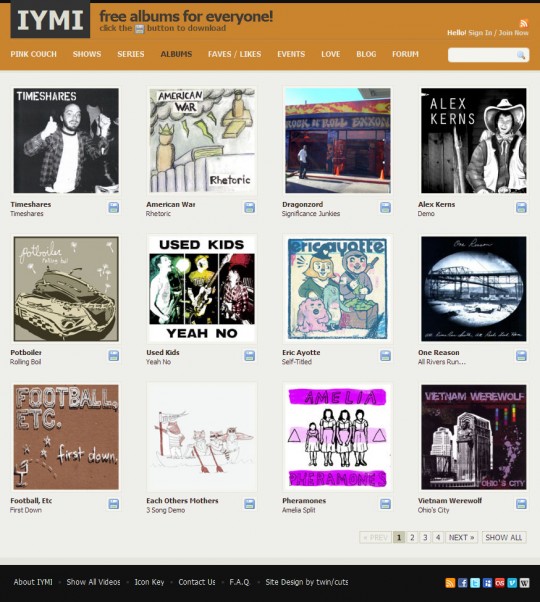Screen dimensions: 540x602
Task: Click the search magnifier icon
Action: (521, 55)
